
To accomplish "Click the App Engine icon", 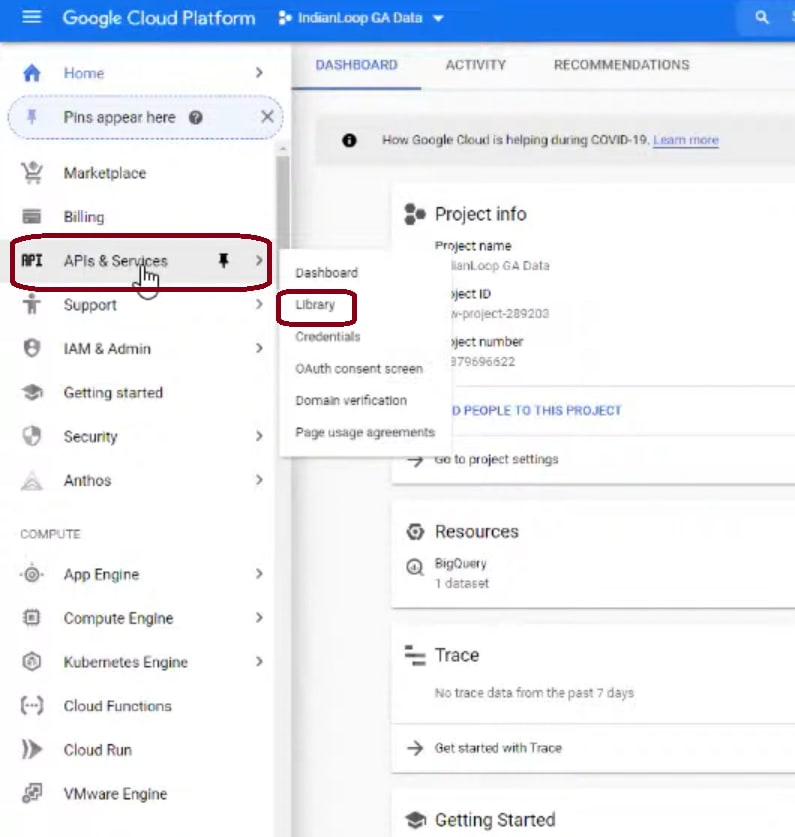I will (x=32, y=574).
